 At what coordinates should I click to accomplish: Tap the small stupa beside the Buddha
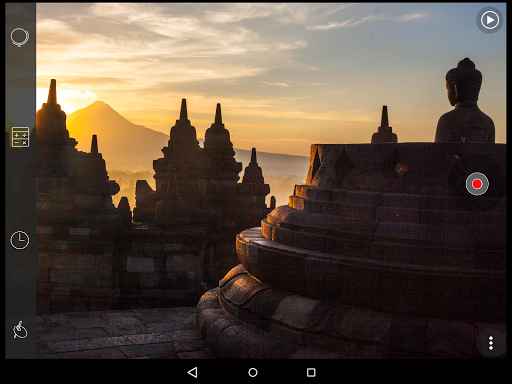pyautogui.click(x=384, y=125)
